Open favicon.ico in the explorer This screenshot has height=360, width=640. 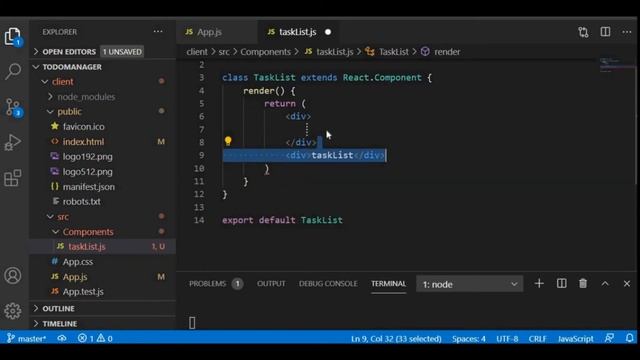click(x=103, y=127)
